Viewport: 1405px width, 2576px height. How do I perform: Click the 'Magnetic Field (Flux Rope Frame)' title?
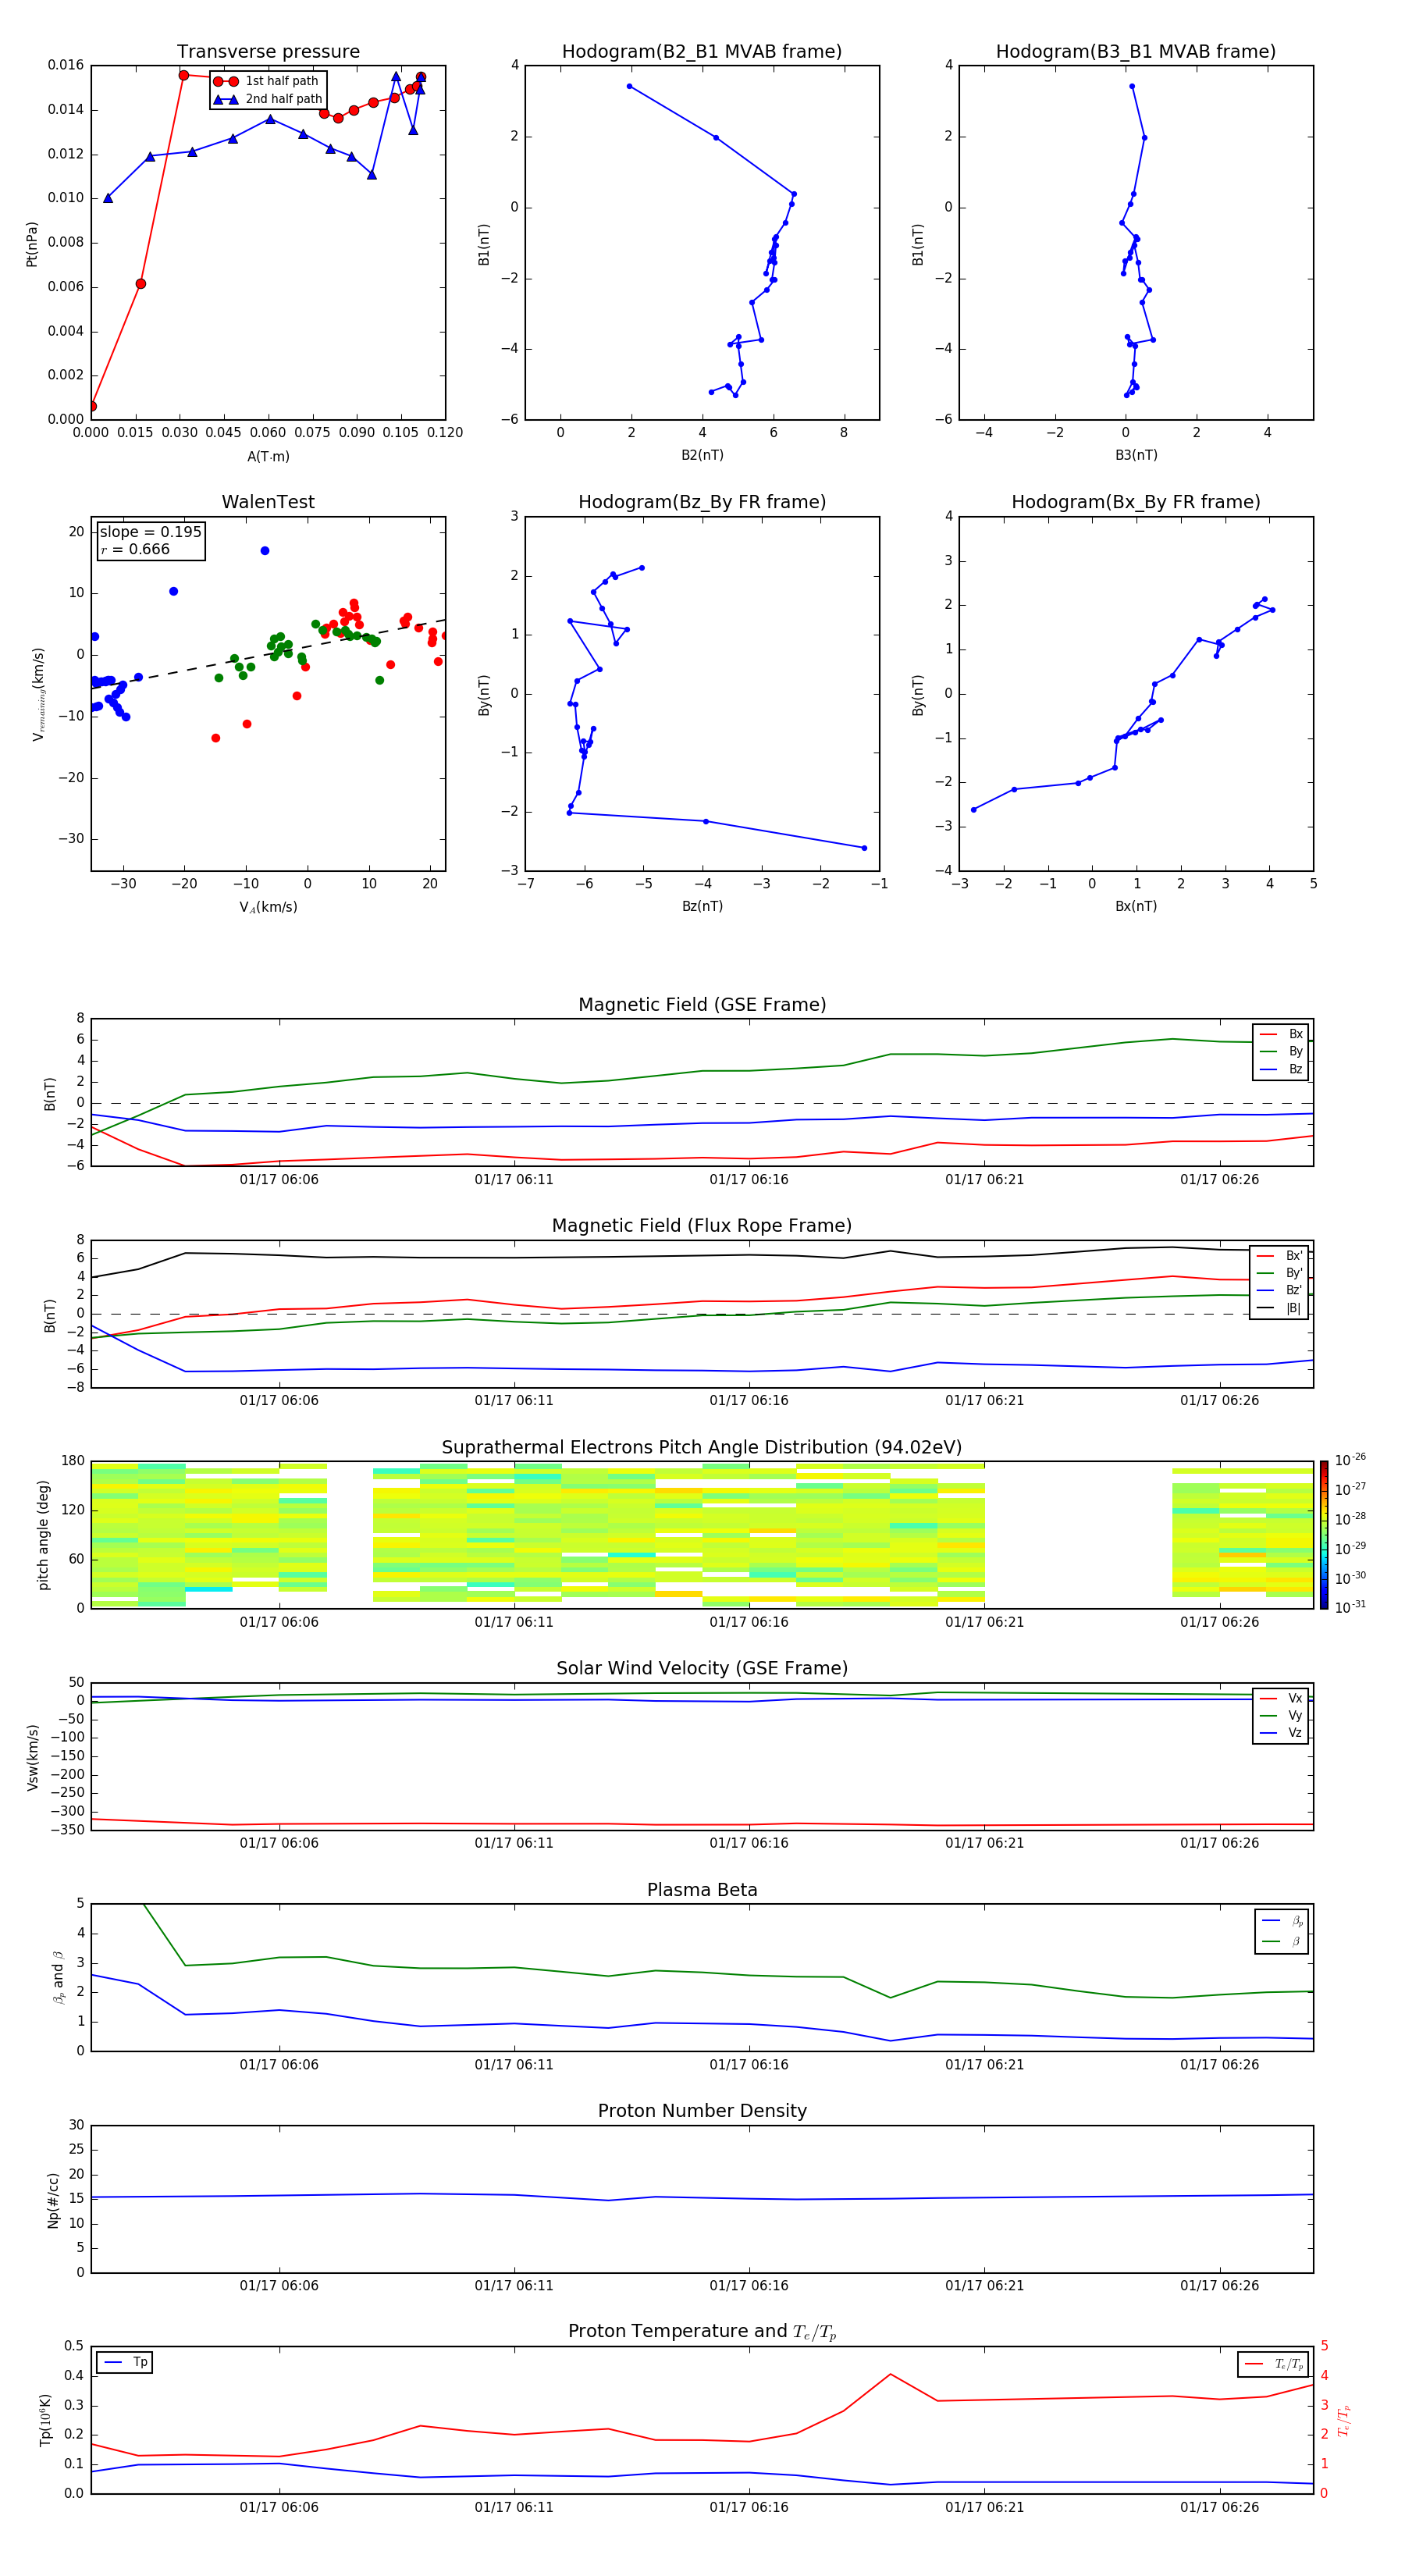pos(702,1226)
